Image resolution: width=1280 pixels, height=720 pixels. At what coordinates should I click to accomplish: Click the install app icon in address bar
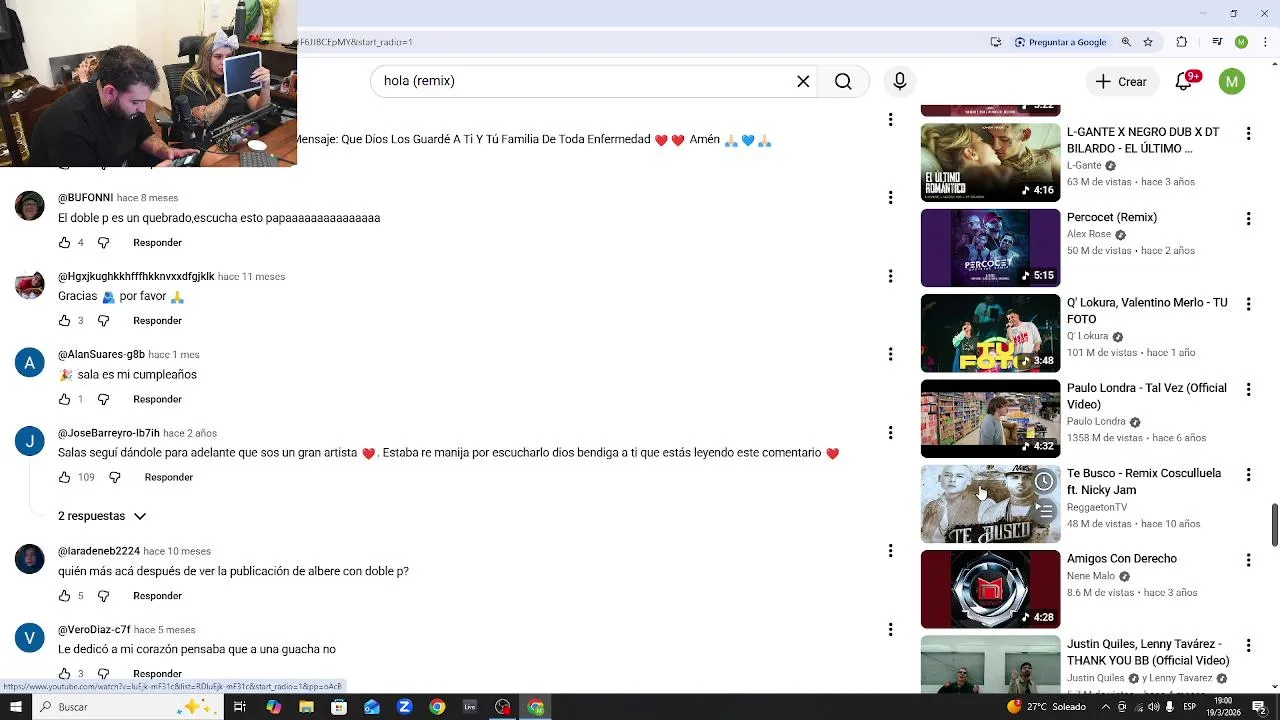[x=996, y=42]
